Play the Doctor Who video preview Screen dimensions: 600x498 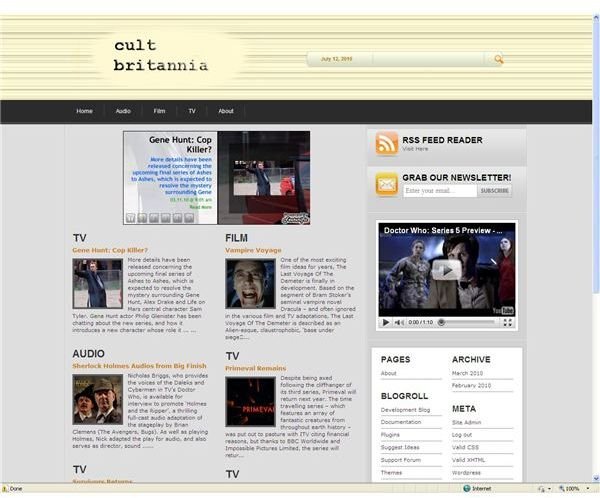coord(446,270)
